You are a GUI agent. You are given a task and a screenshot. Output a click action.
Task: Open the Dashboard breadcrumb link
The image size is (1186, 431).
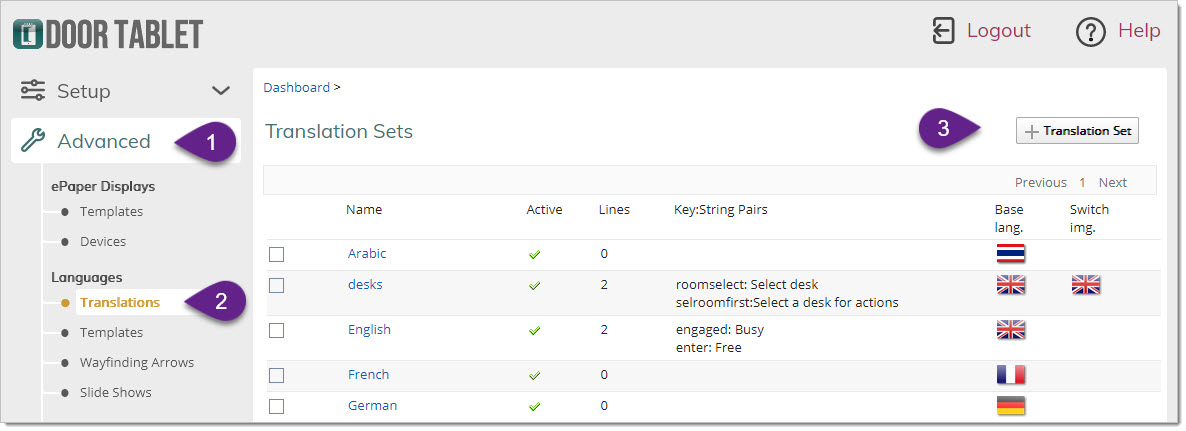point(296,87)
